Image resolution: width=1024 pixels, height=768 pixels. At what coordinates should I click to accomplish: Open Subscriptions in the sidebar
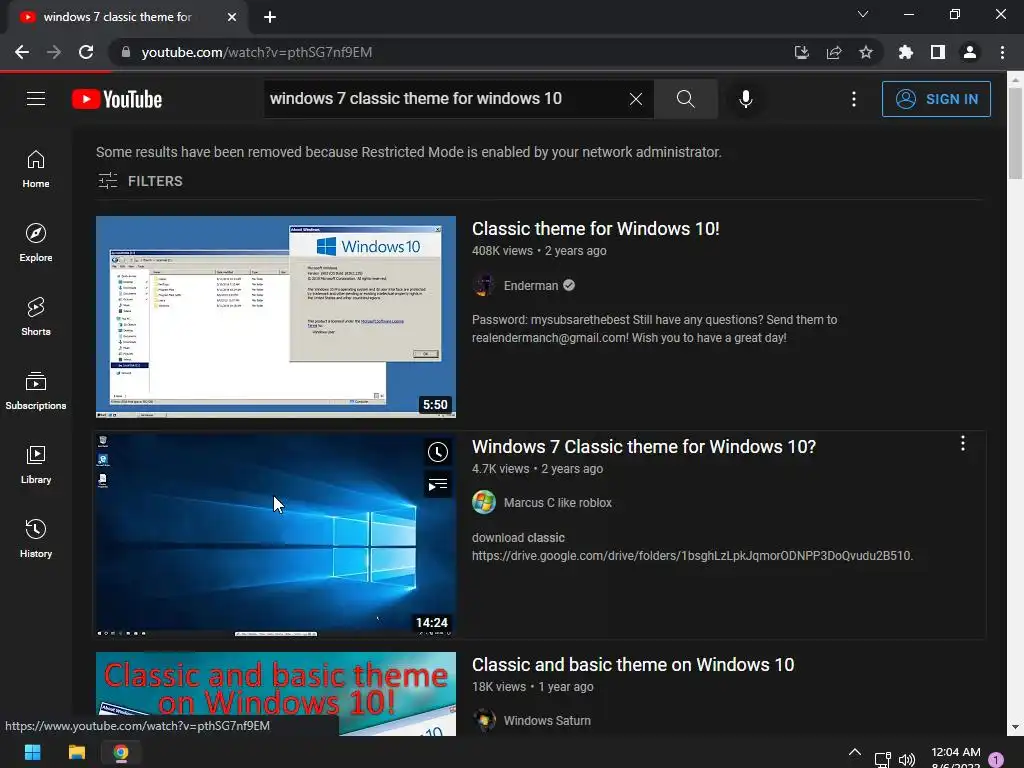(36, 391)
